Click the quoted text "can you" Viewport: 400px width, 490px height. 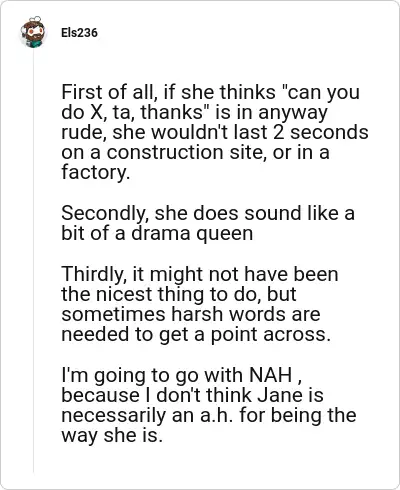point(321,92)
